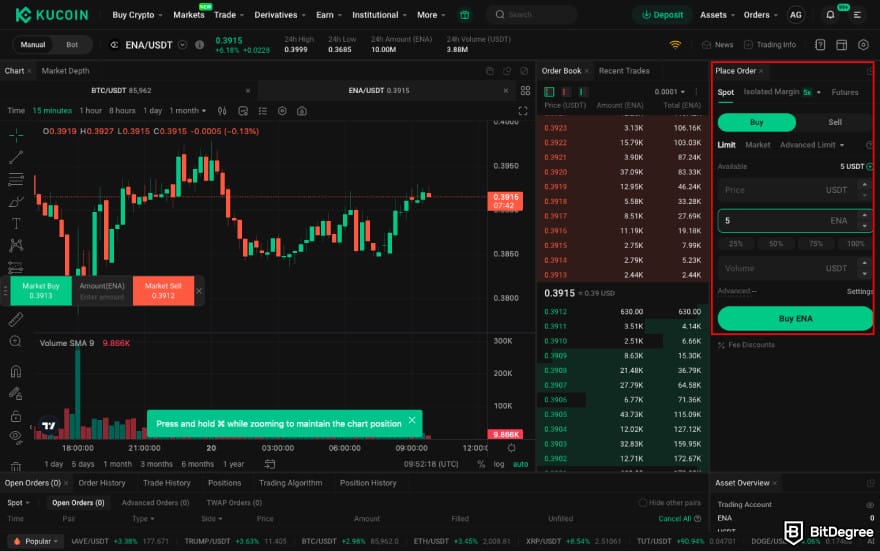Toggle the eye hide drawings tool
Viewport: 880px width, 552px height.
coord(16,436)
